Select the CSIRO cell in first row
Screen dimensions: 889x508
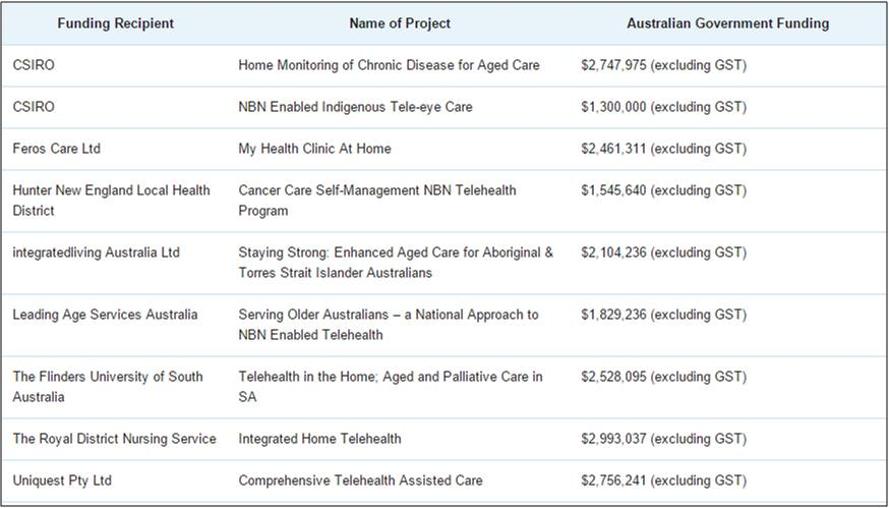click(34, 65)
